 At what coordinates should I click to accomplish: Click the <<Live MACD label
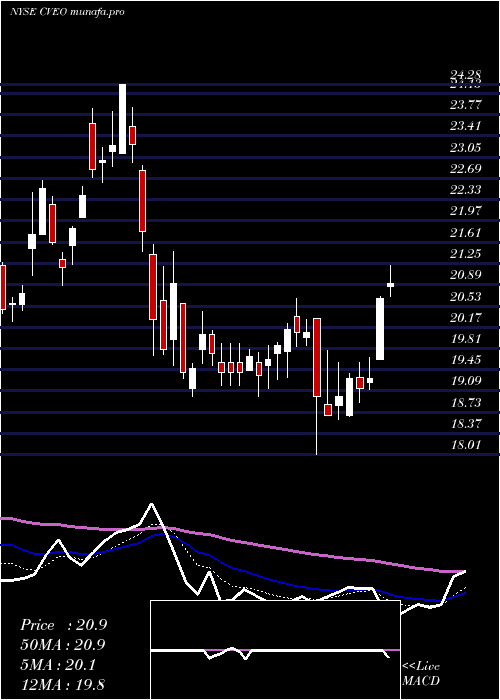(x=421, y=674)
